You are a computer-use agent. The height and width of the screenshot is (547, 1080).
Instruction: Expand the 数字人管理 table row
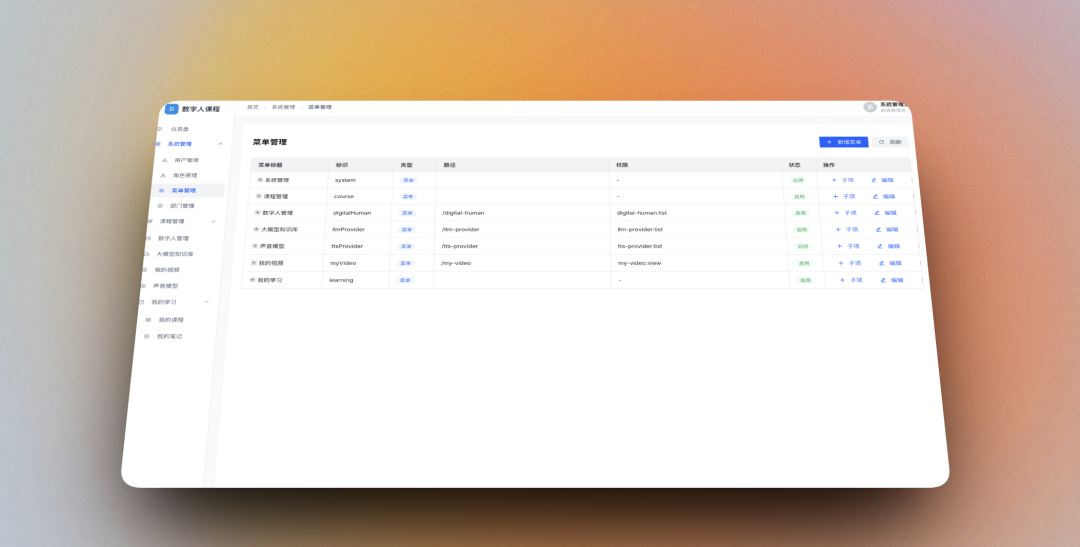tap(258, 213)
